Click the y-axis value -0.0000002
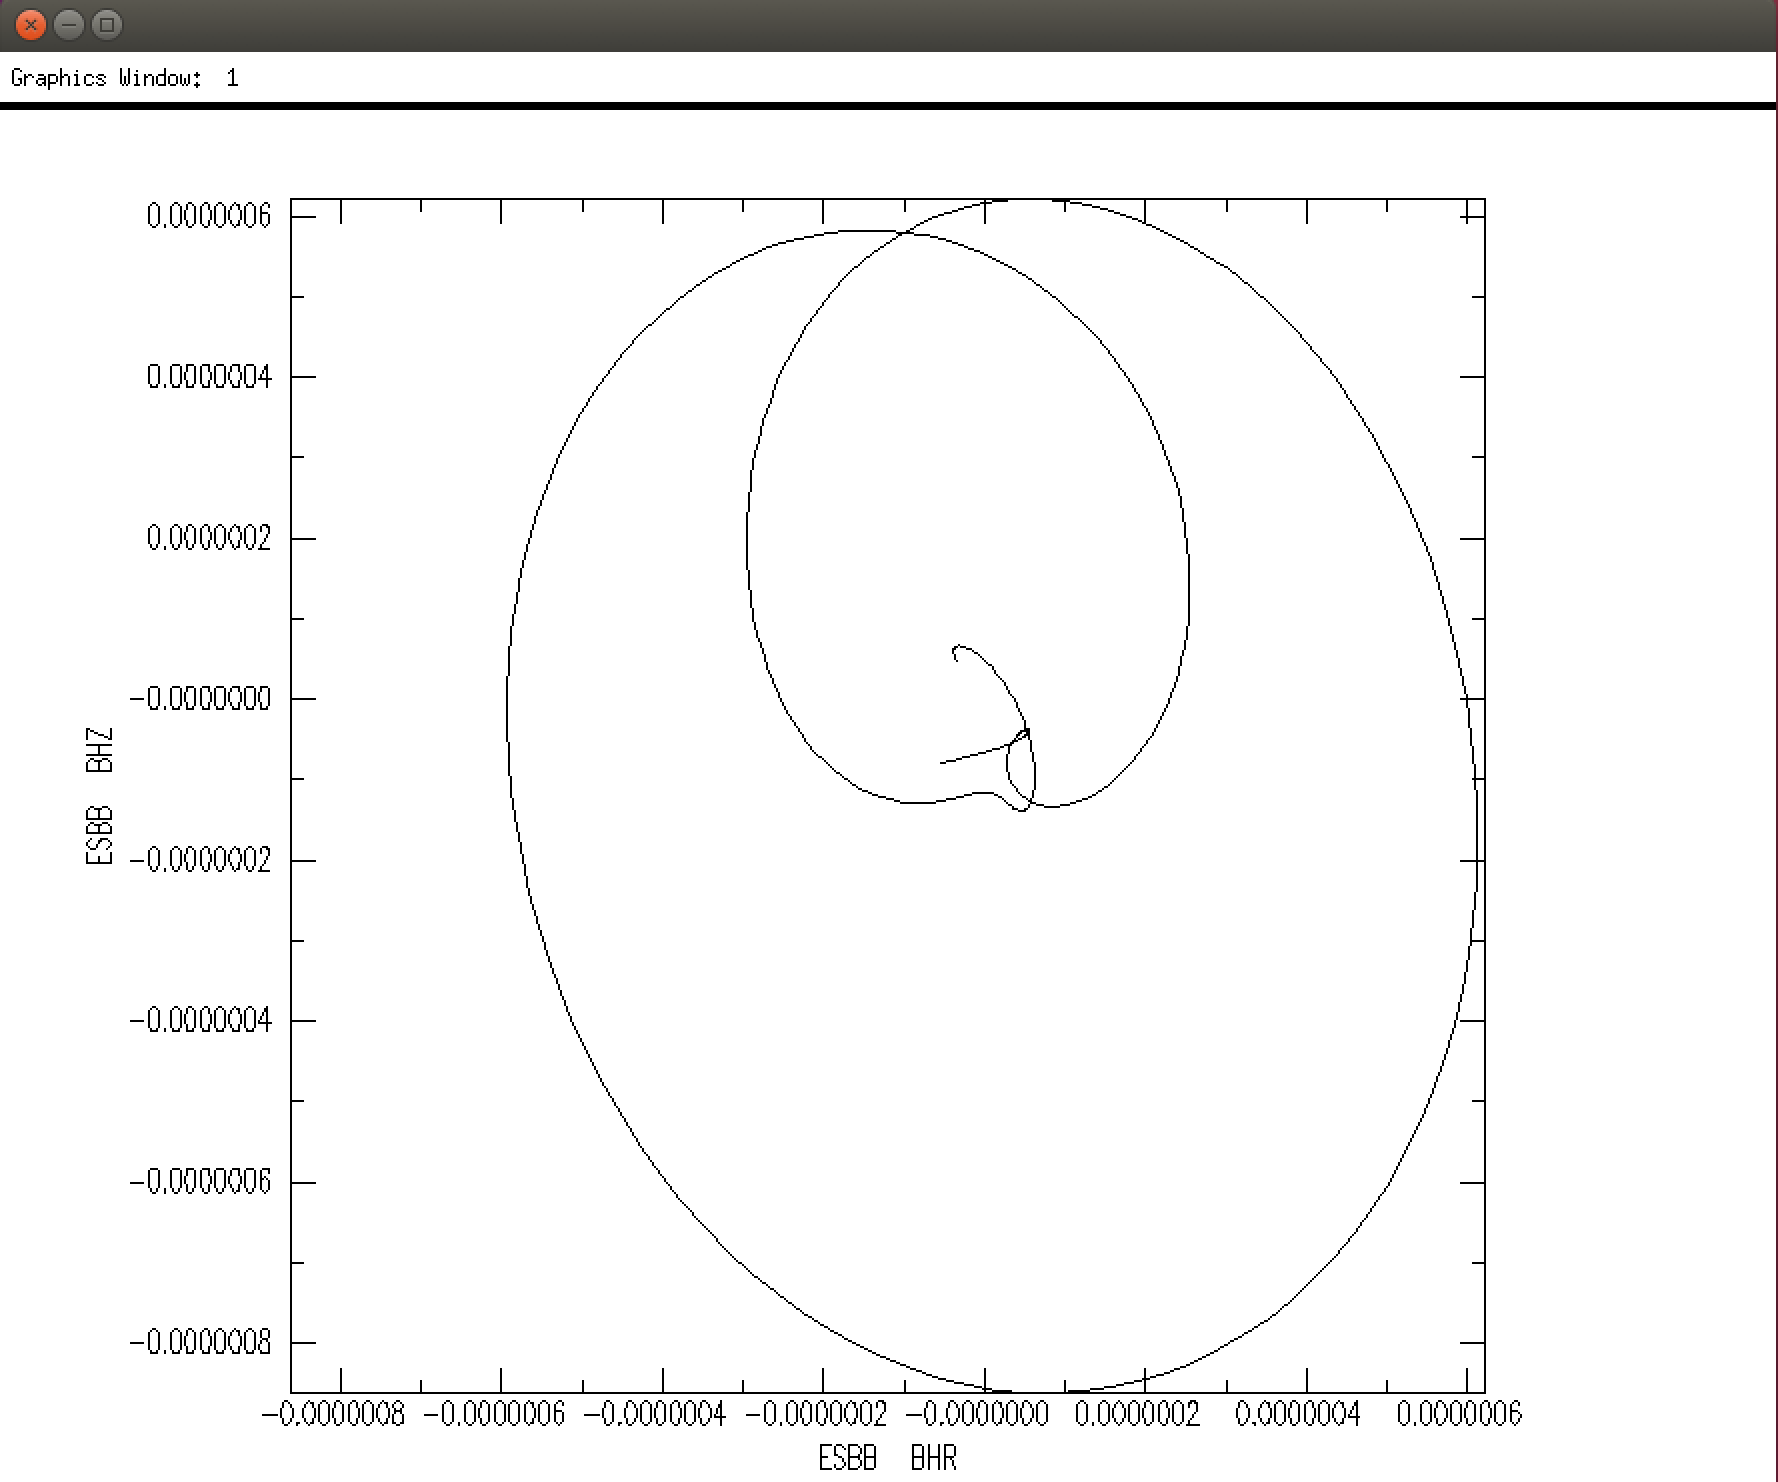Viewport: 1778px width, 1482px height. tap(200, 860)
